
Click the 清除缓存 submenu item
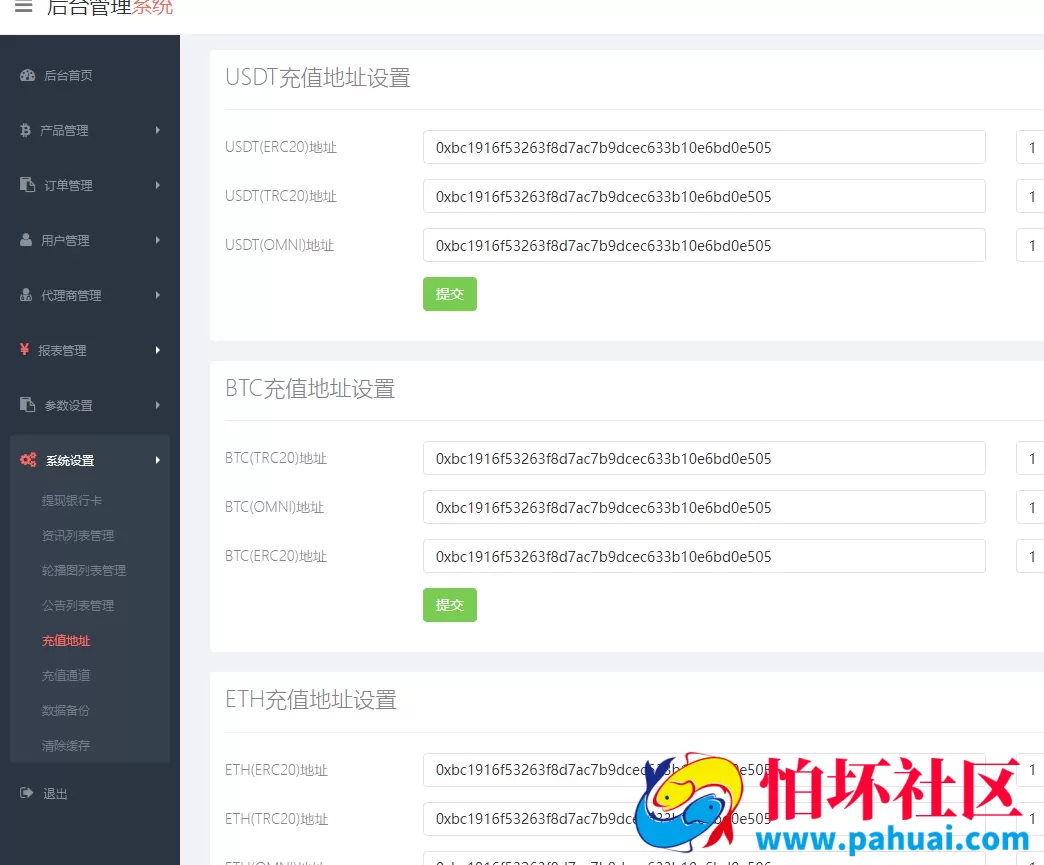tap(66, 746)
